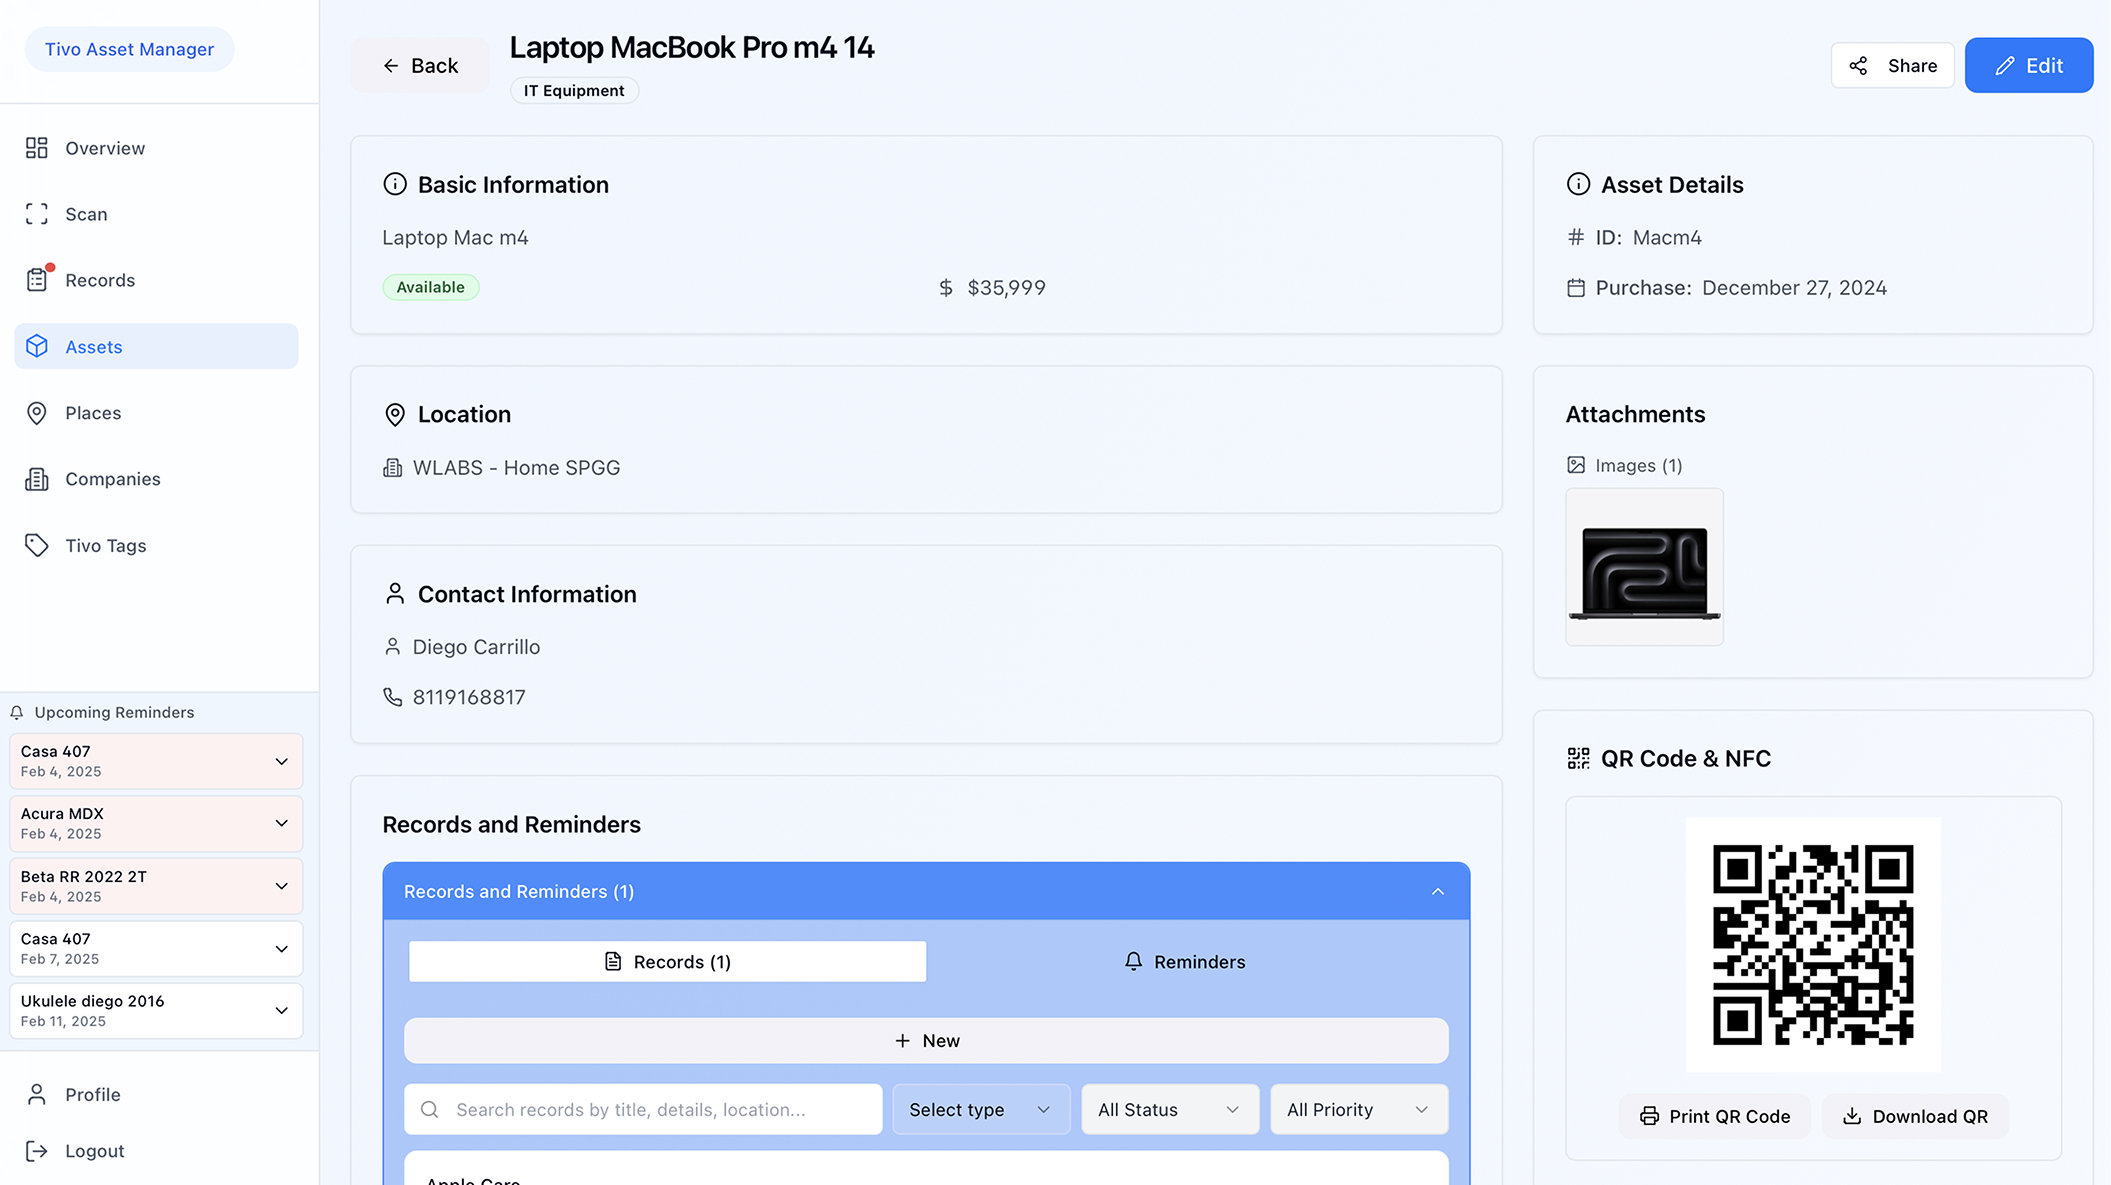Click the Places pin icon

pos(37,413)
